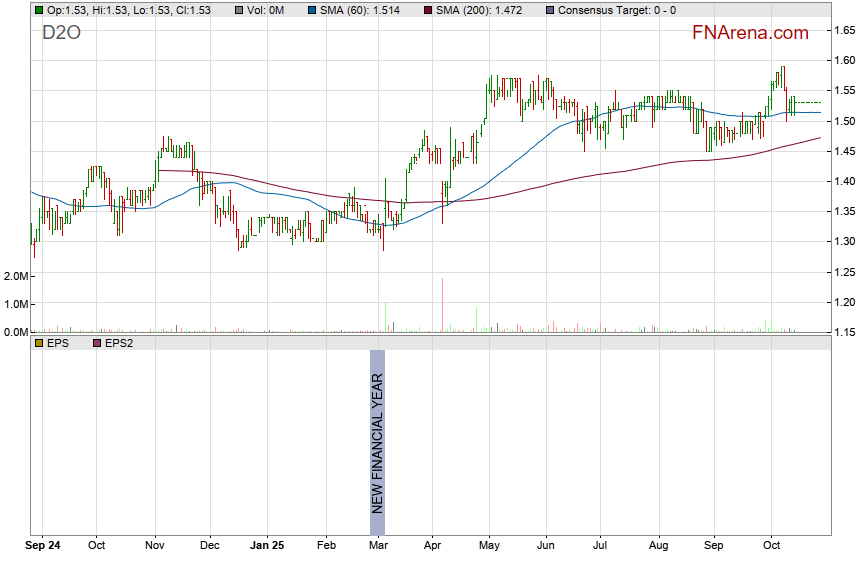Select the Consensus Target: 0 - 0 label
Viewport: 859px width, 566px height.
[x=616, y=10]
